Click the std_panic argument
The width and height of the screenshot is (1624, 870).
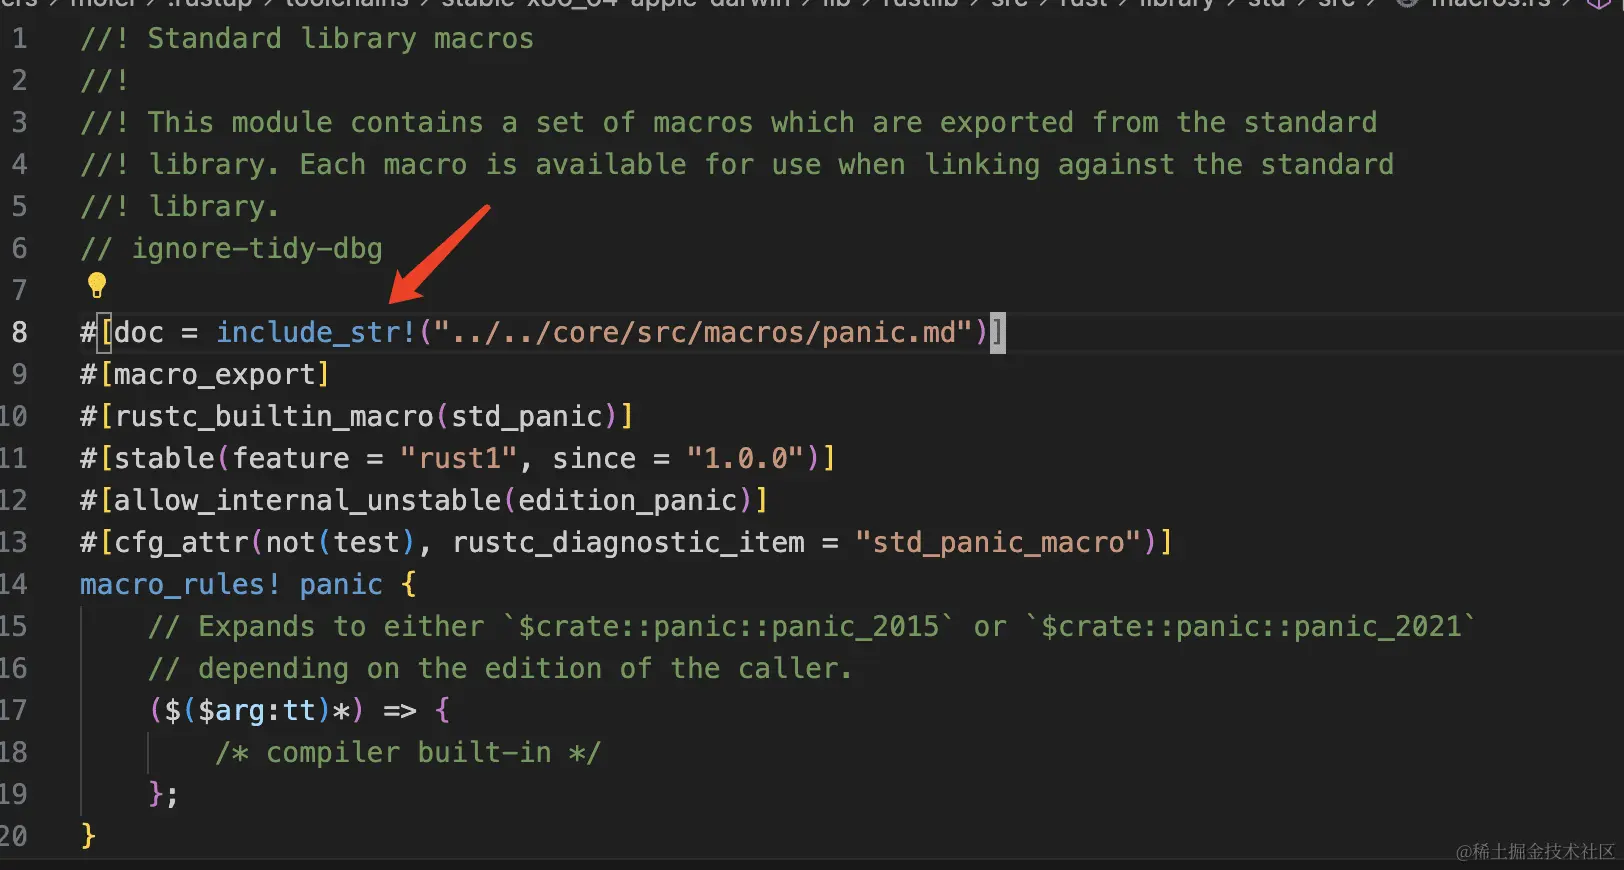coord(527,416)
